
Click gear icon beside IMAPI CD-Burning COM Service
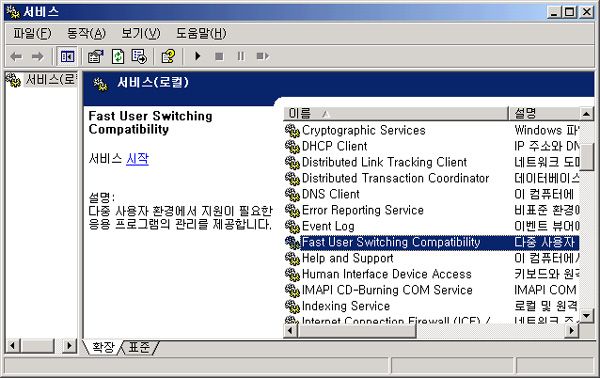pos(292,291)
